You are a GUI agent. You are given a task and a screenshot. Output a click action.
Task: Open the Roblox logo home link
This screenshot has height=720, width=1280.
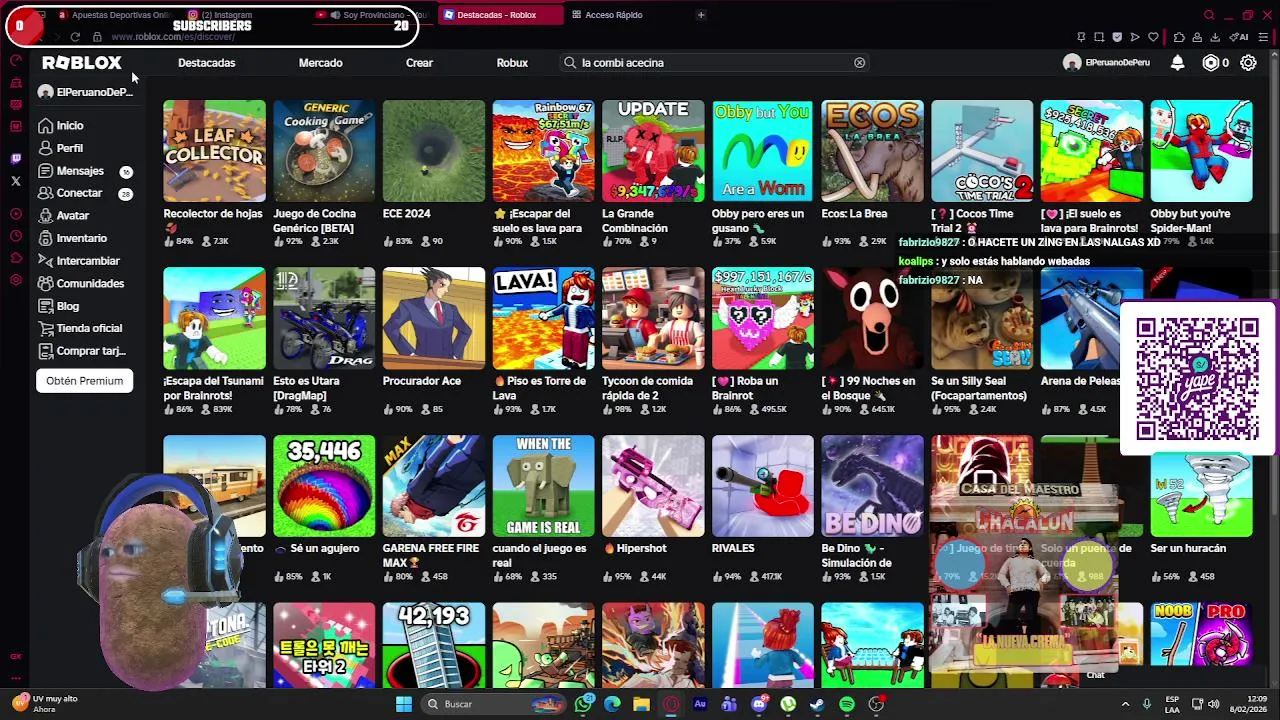point(81,63)
